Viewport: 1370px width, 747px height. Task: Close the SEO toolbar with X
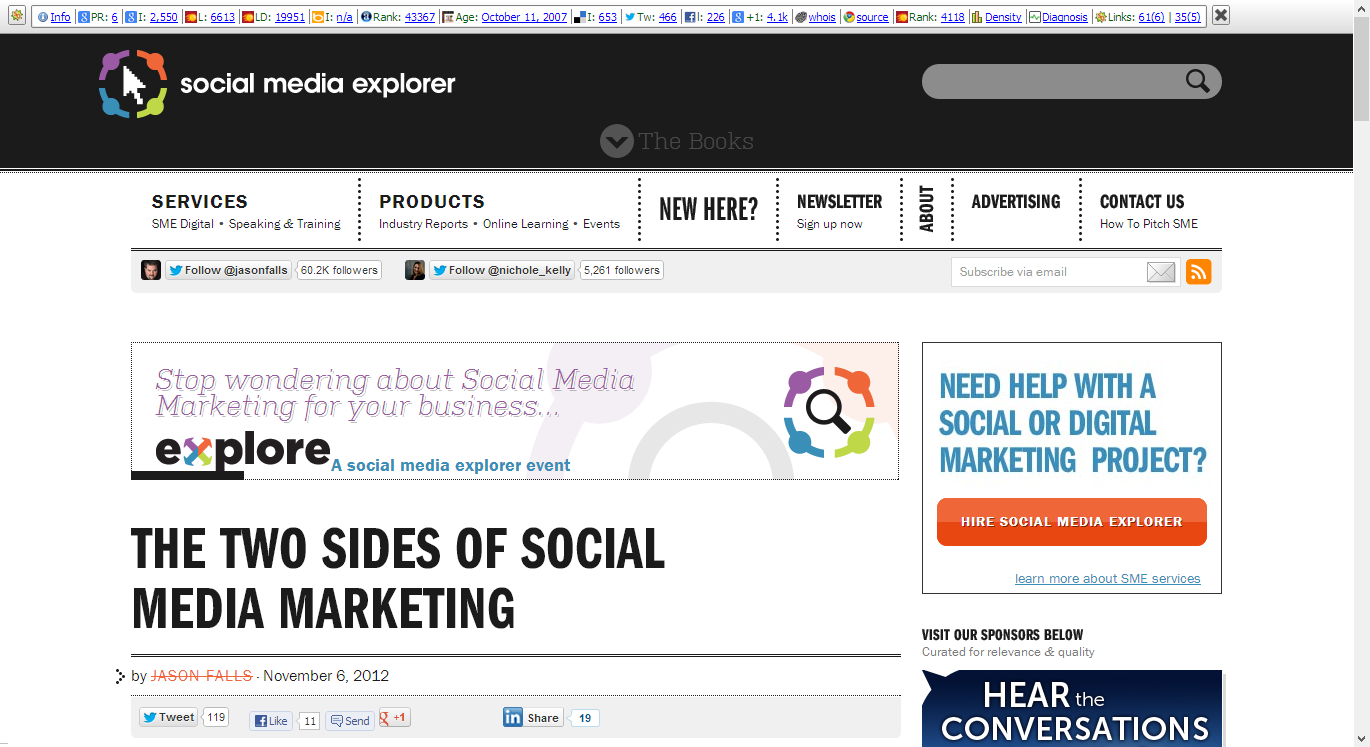[x=1221, y=16]
